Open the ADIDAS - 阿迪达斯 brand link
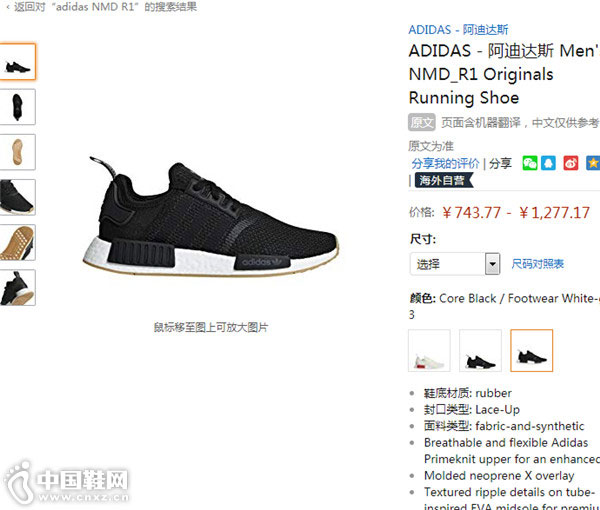This screenshot has width=600, height=510. (x=458, y=30)
